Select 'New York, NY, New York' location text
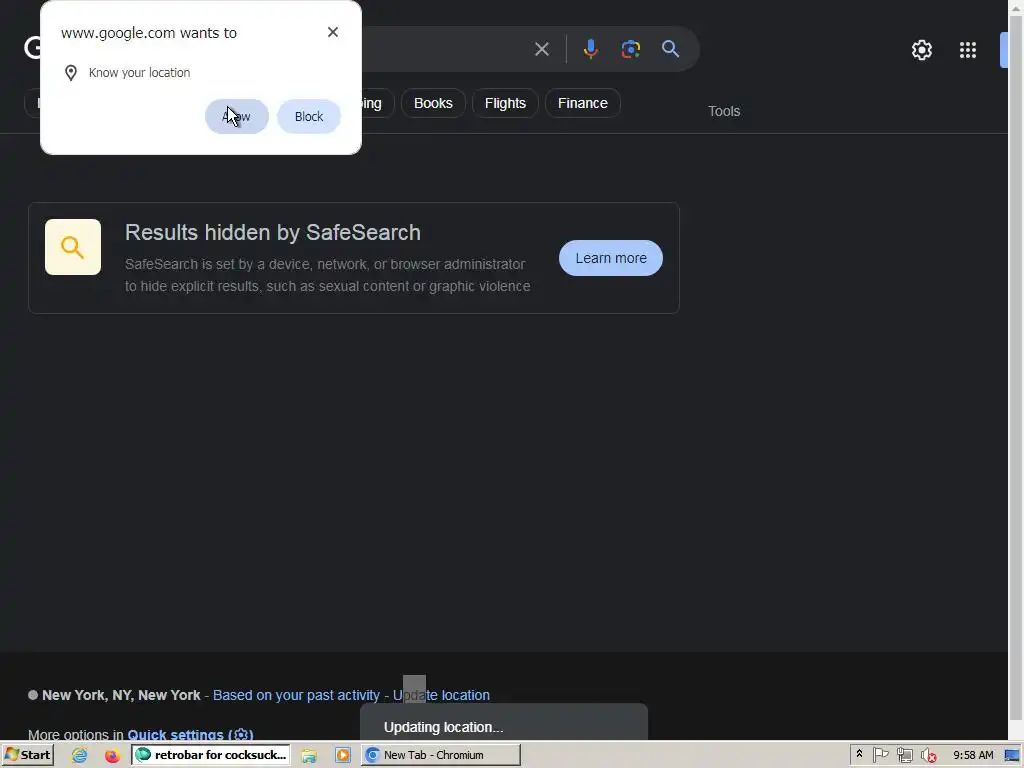The width and height of the screenshot is (1024, 768). click(121, 695)
